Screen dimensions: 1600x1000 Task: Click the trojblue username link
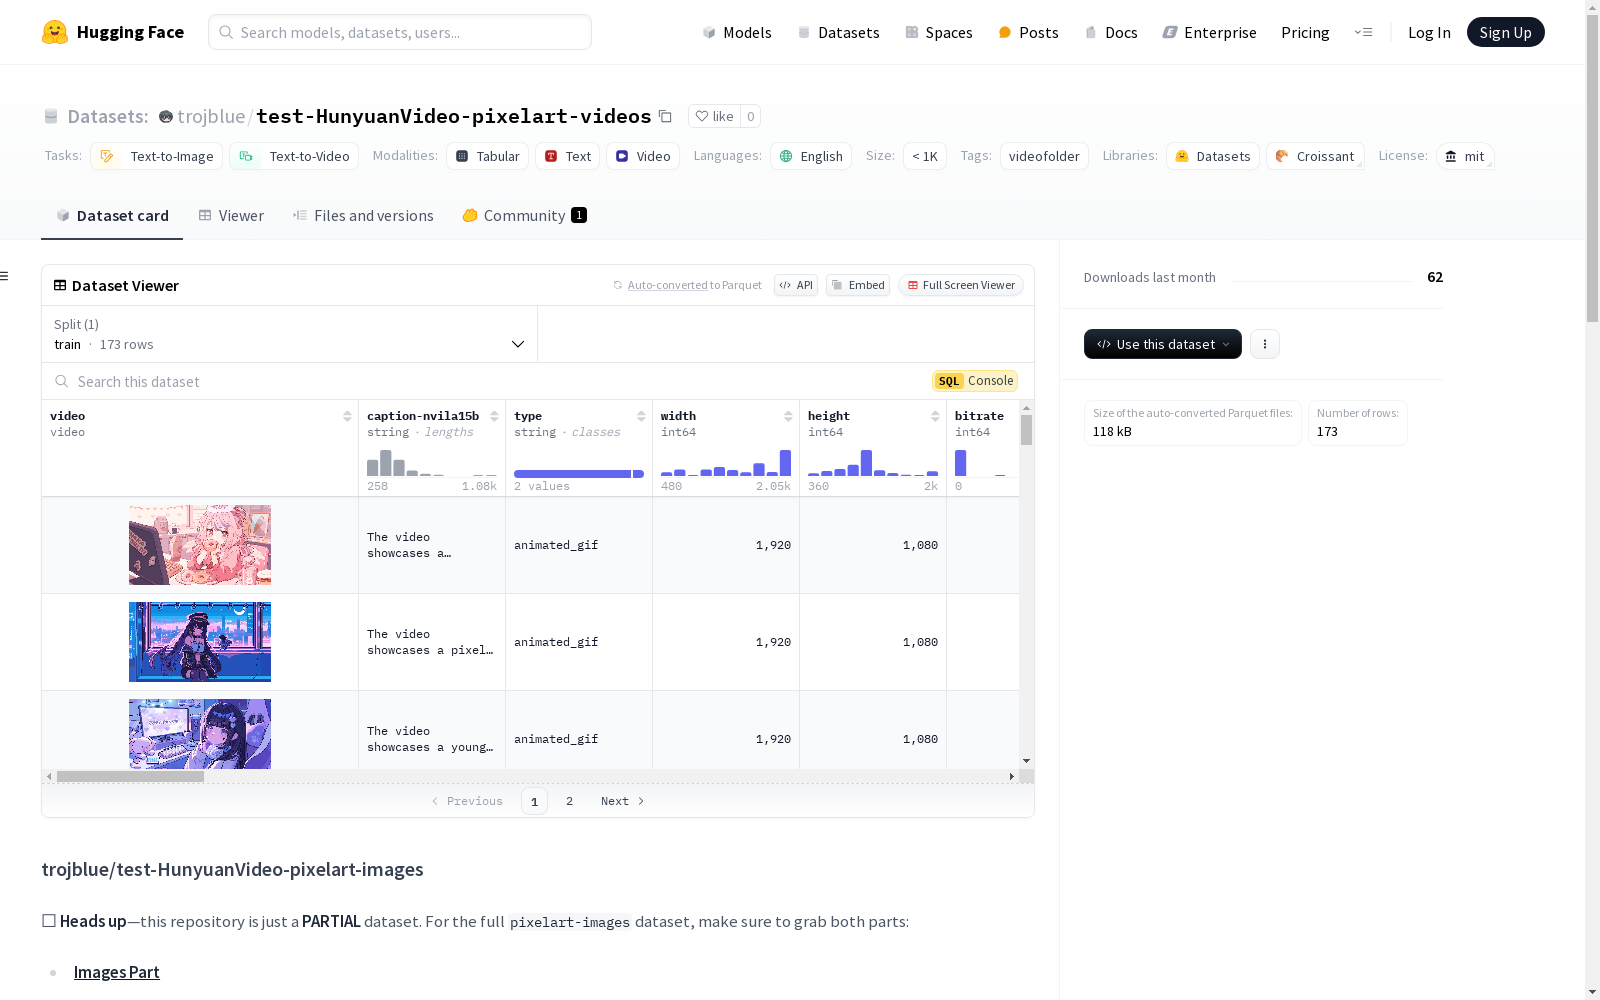coord(211,116)
